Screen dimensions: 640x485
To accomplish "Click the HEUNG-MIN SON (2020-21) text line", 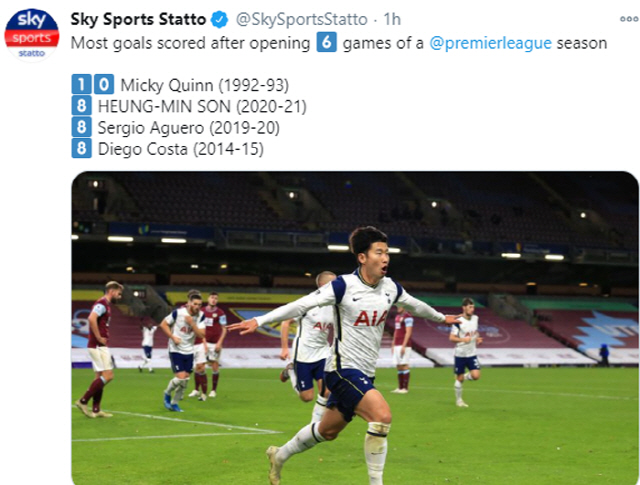I will pyautogui.click(x=202, y=106).
